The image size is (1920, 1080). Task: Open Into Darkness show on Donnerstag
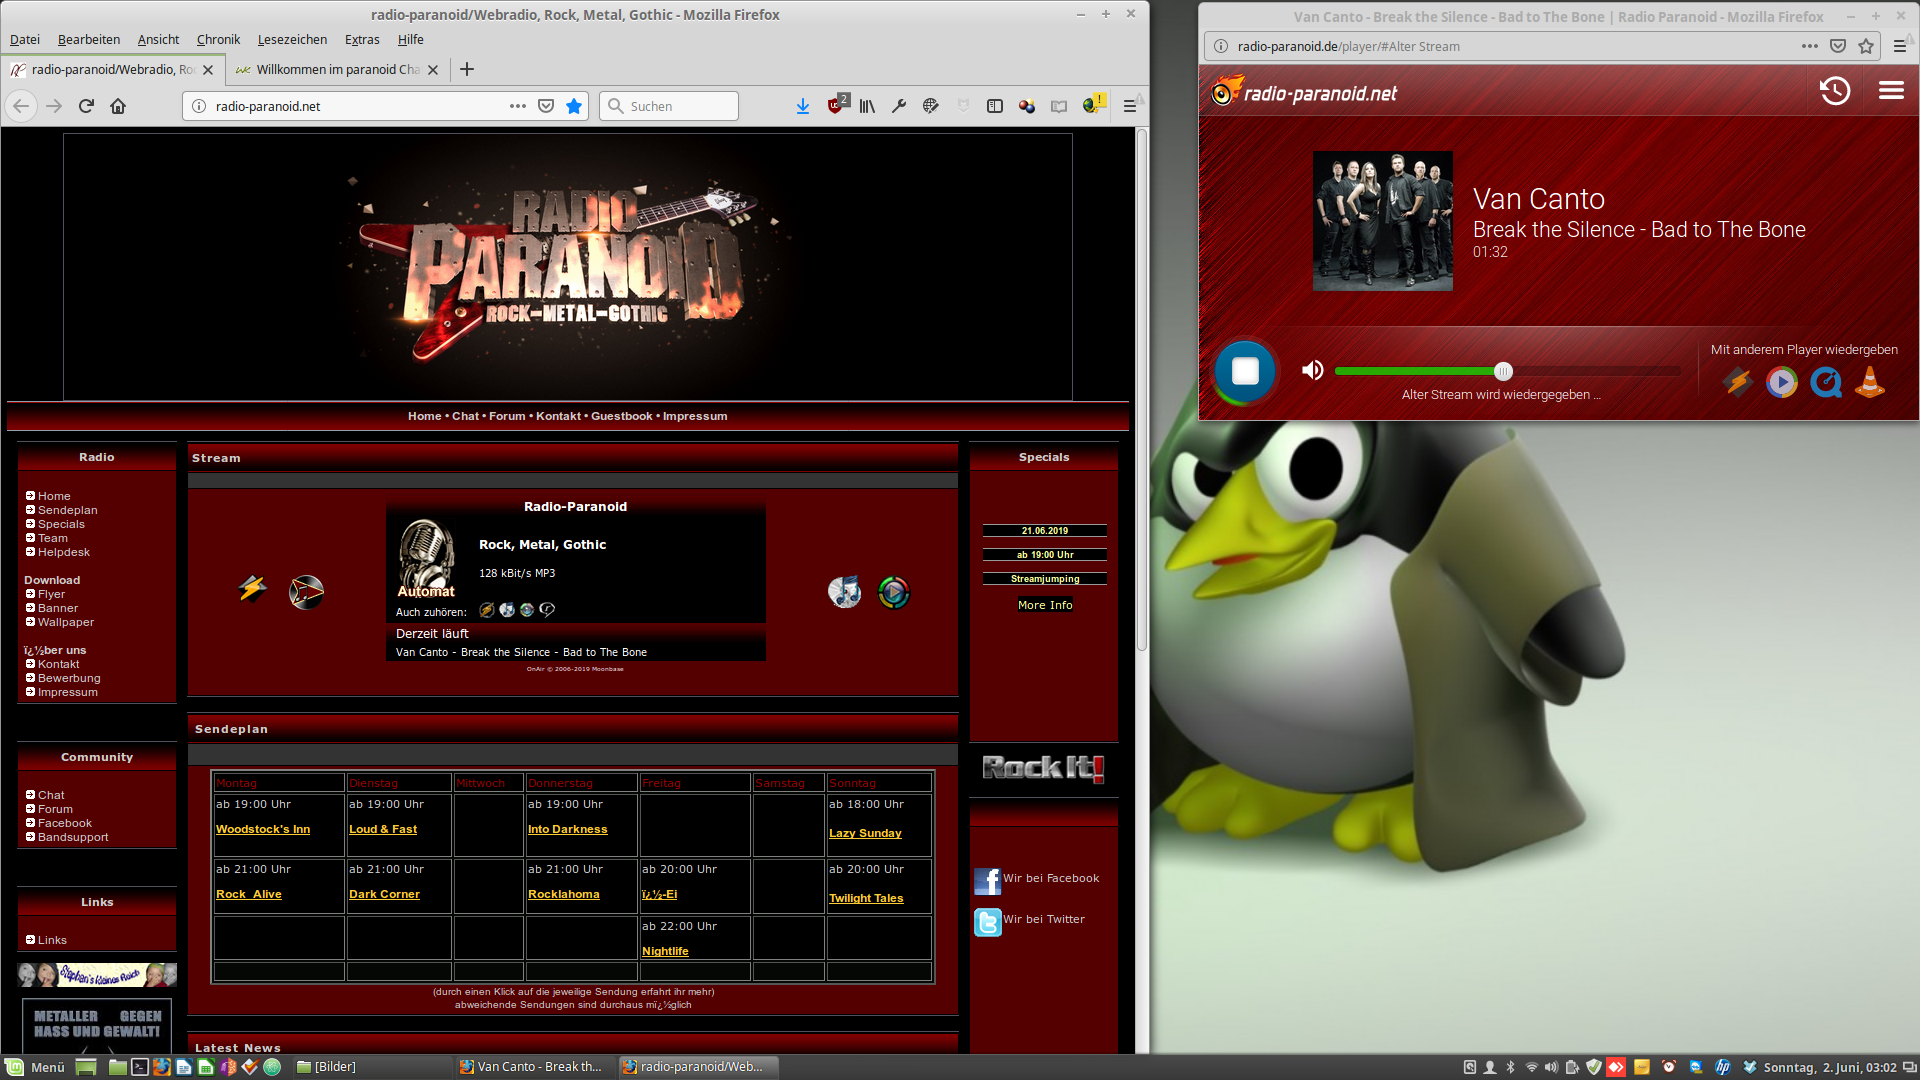click(x=568, y=829)
